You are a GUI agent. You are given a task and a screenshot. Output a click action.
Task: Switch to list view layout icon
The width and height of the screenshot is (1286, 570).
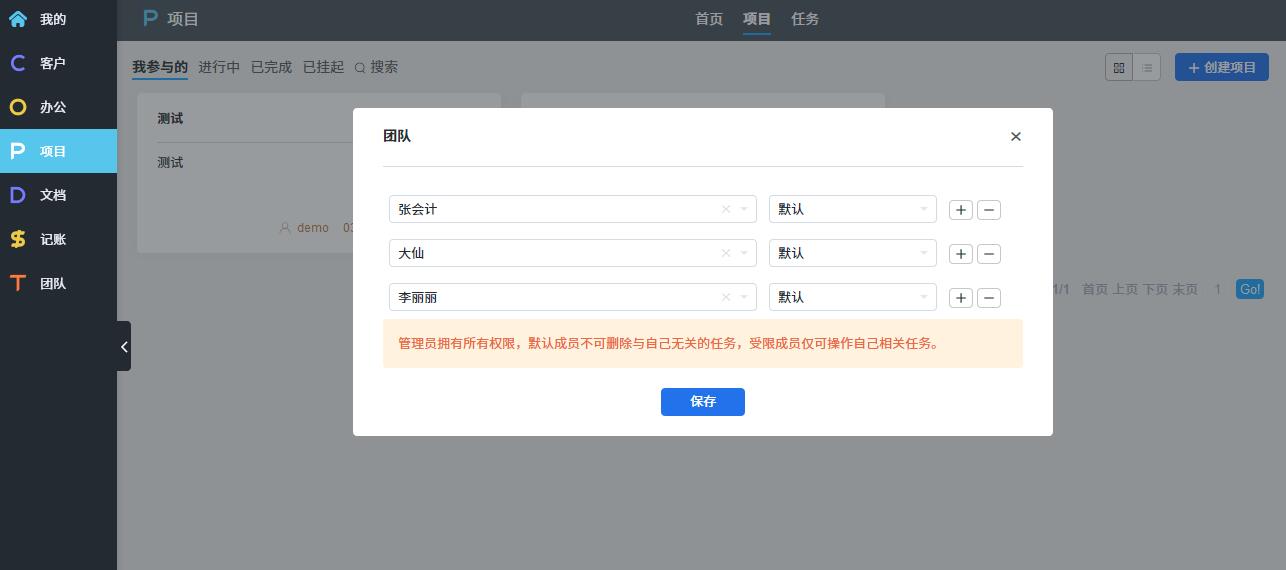coord(1147,68)
